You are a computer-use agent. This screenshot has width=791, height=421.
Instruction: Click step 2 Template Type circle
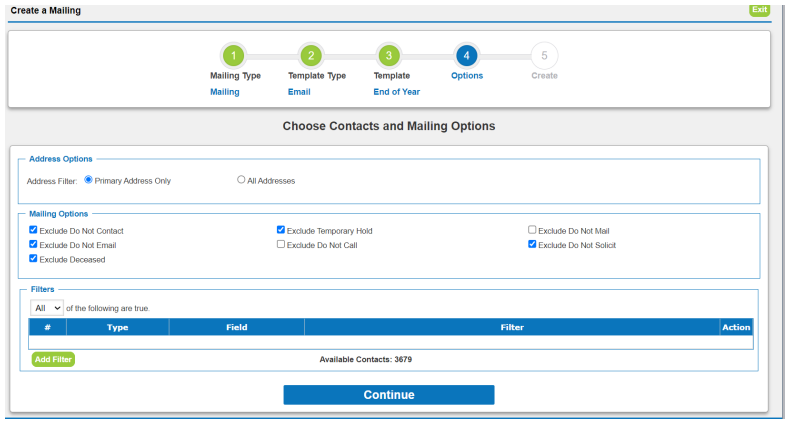pyautogui.click(x=311, y=55)
